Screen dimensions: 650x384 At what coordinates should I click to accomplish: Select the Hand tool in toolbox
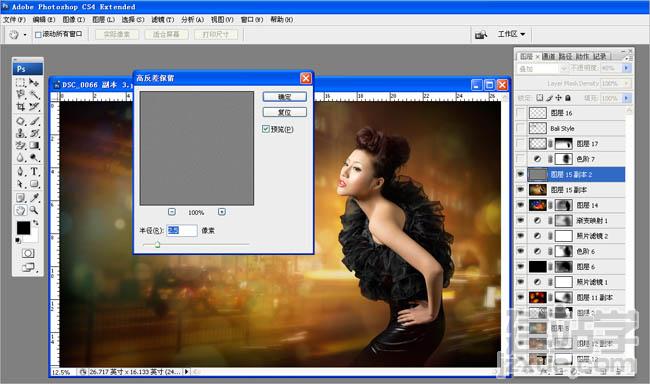point(20,210)
